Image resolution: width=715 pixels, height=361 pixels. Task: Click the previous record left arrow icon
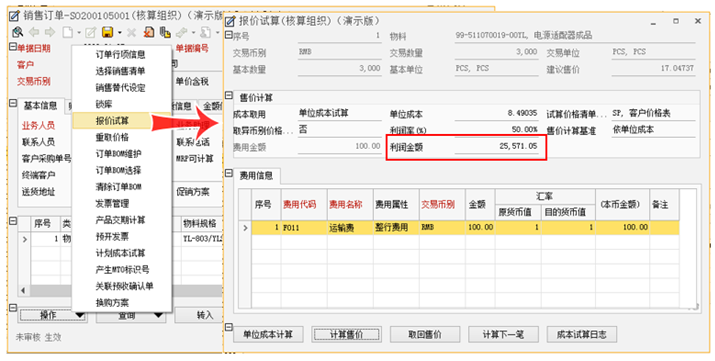(34, 32)
